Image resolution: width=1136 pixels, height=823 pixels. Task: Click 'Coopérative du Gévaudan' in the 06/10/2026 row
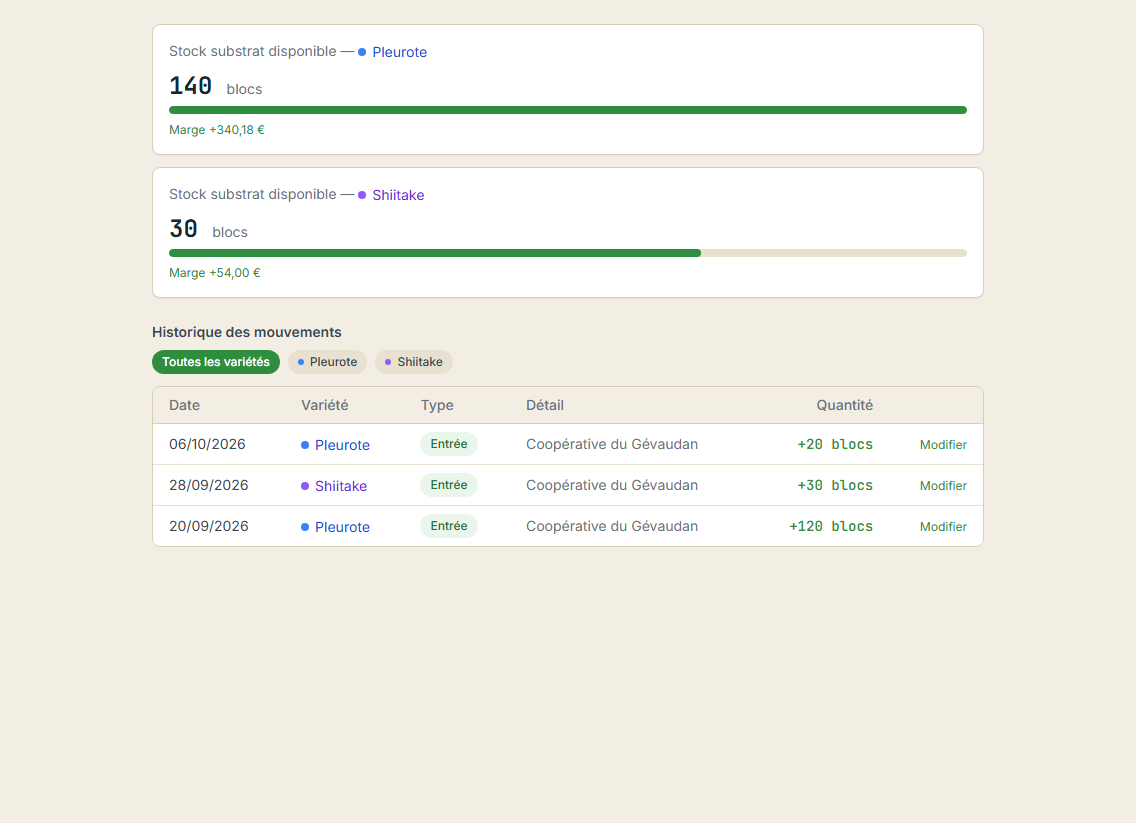(612, 444)
